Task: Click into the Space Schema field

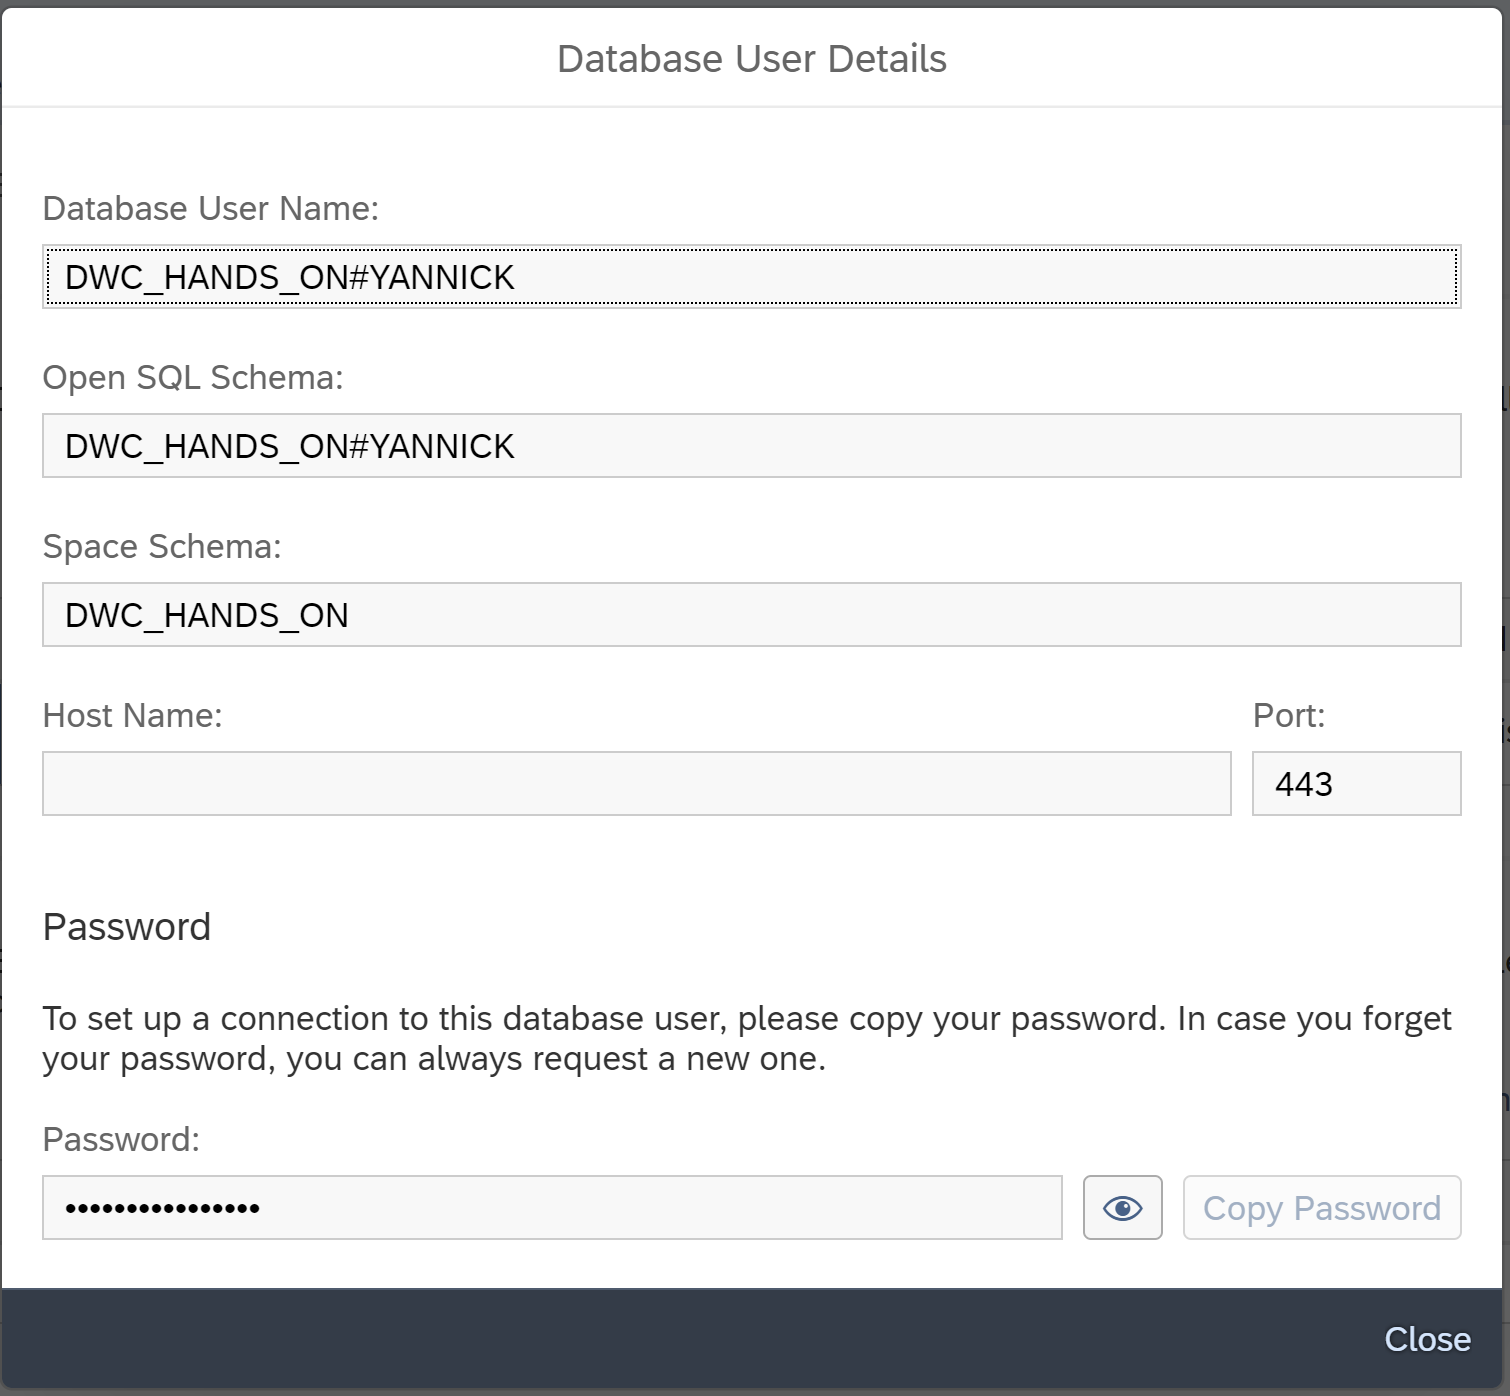Action: [751, 615]
